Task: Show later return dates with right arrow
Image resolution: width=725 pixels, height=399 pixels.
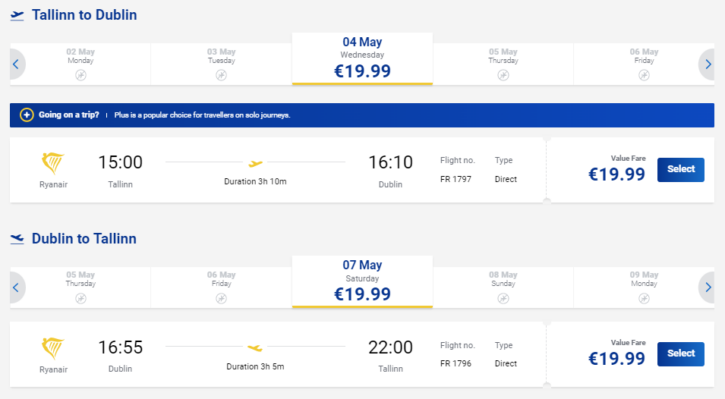Action: tap(707, 288)
